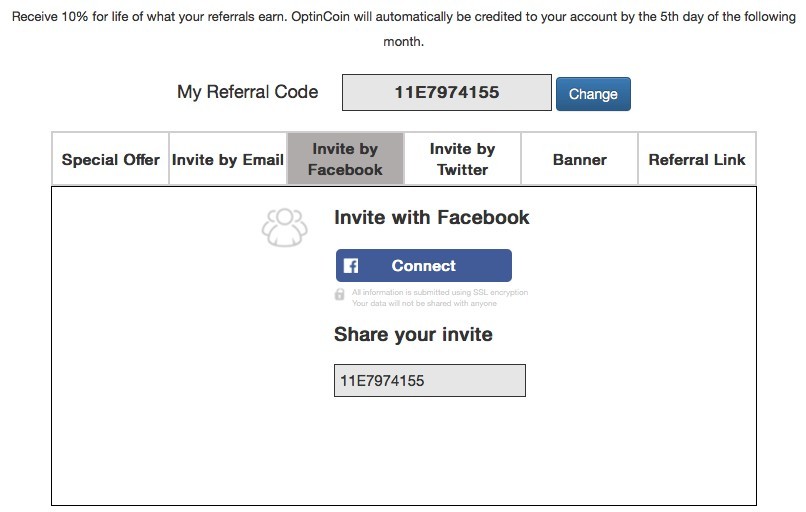The width and height of the screenshot is (806, 512).
Task: Click the word Connect on Facebook button
Action: click(x=424, y=266)
